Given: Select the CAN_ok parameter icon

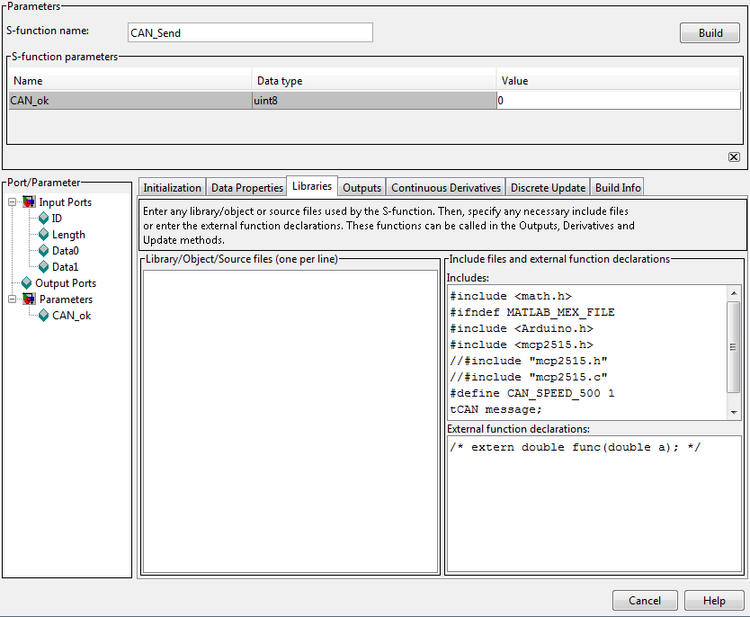Looking at the screenshot, I should 43,315.
